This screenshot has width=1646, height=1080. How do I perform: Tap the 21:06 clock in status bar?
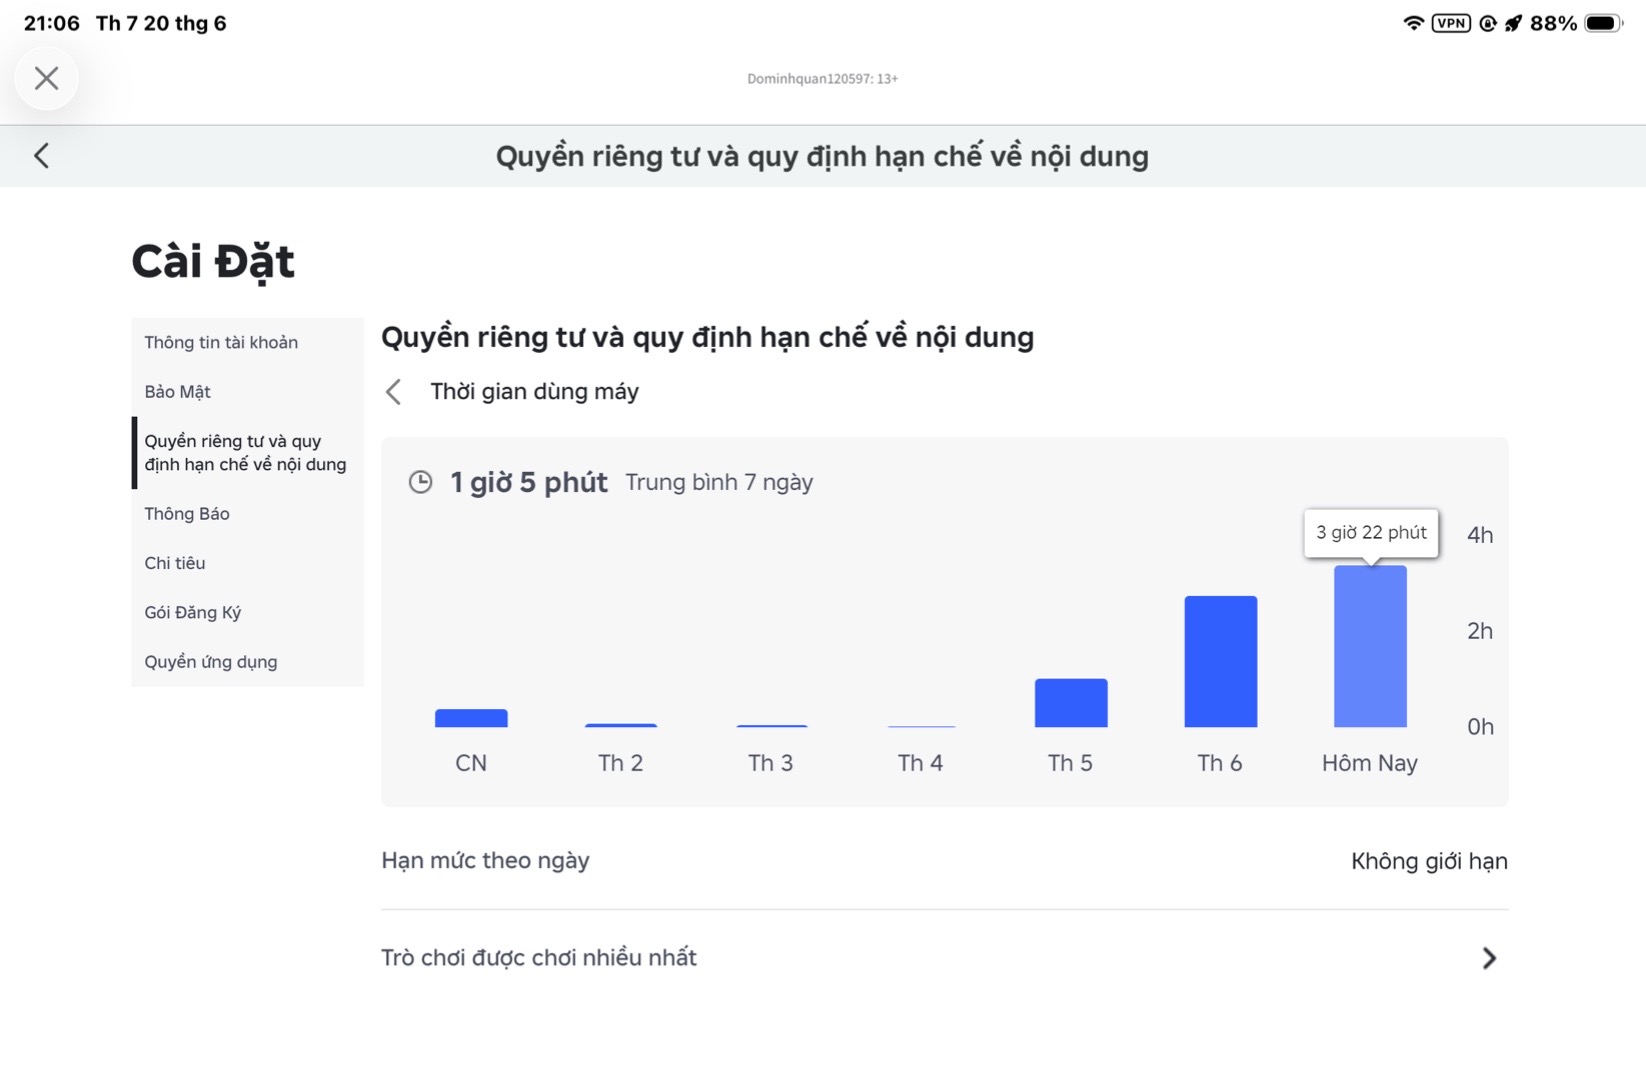tap(52, 23)
